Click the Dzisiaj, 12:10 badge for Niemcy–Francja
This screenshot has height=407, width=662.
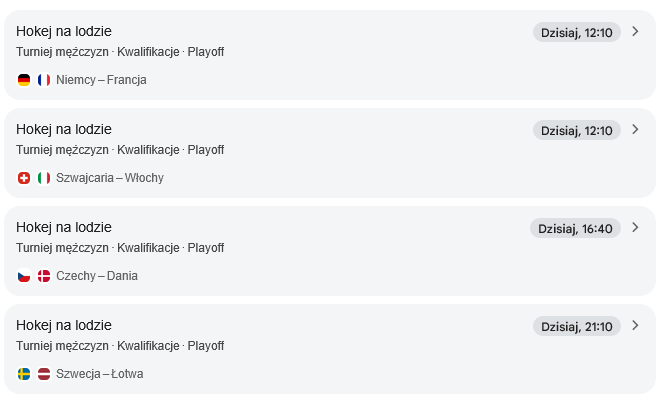point(576,32)
